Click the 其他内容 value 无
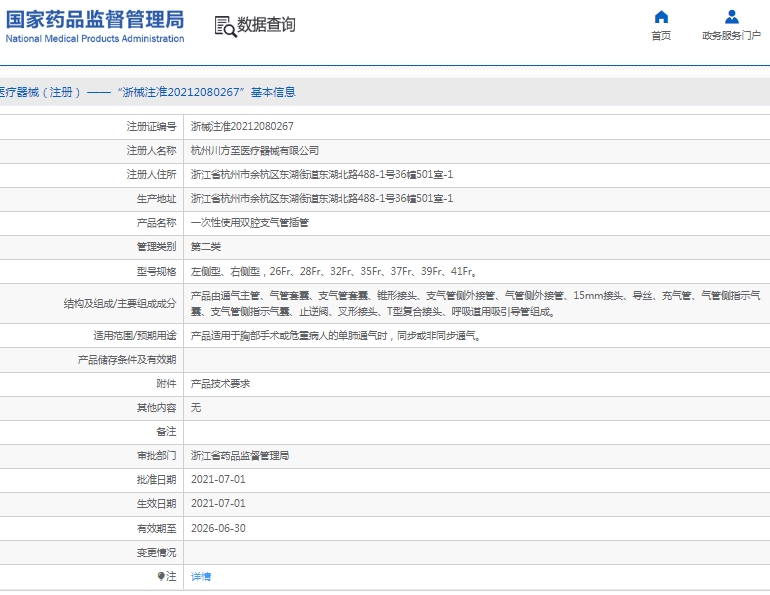Viewport: 770px width, 595px height. click(196, 407)
